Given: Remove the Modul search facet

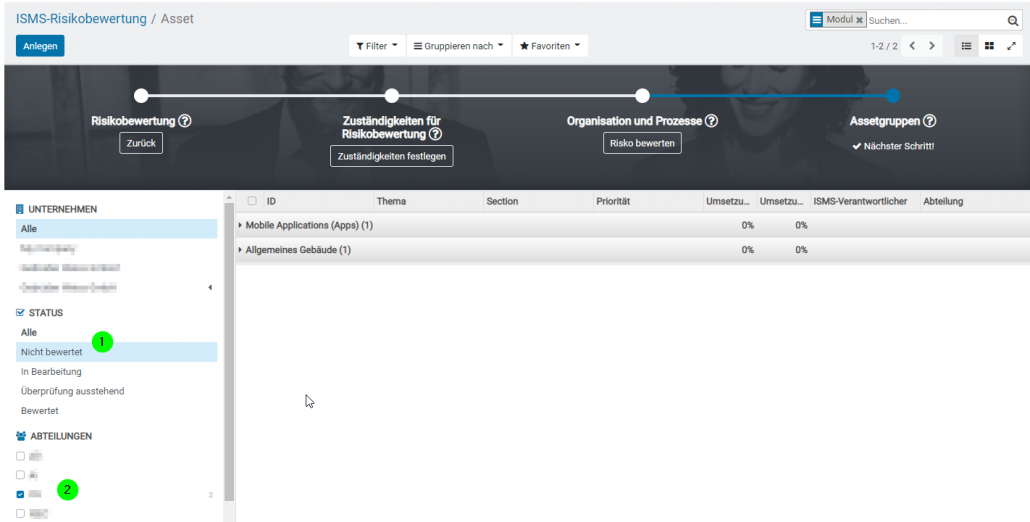Looking at the screenshot, I should click(x=859, y=20).
